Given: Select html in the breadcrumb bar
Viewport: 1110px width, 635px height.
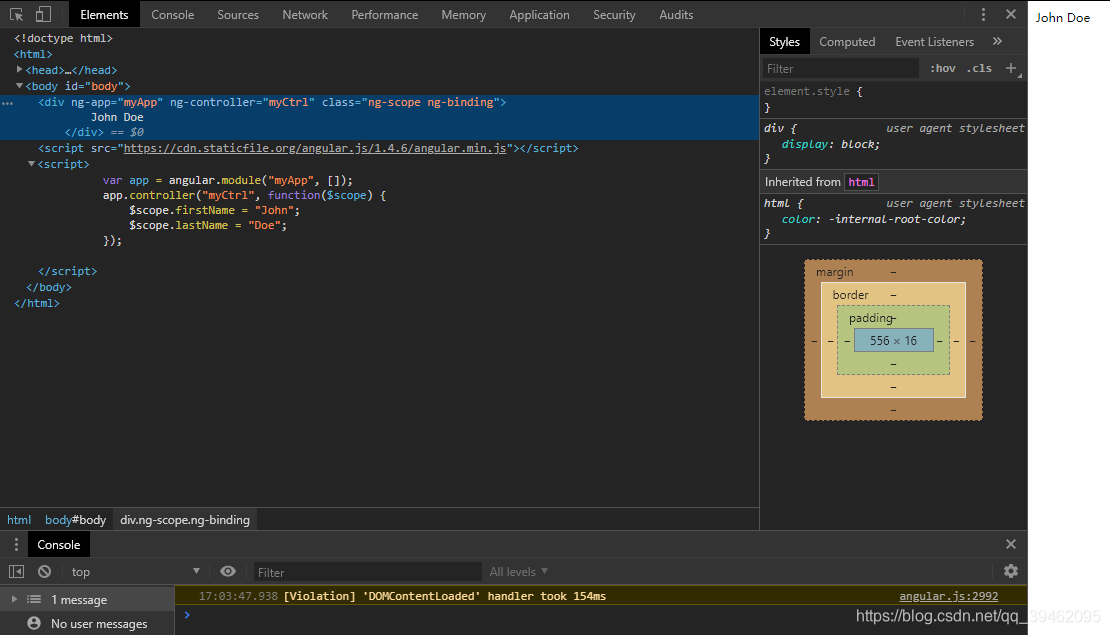Looking at the screenshot, I should click(x=19, y=520).
